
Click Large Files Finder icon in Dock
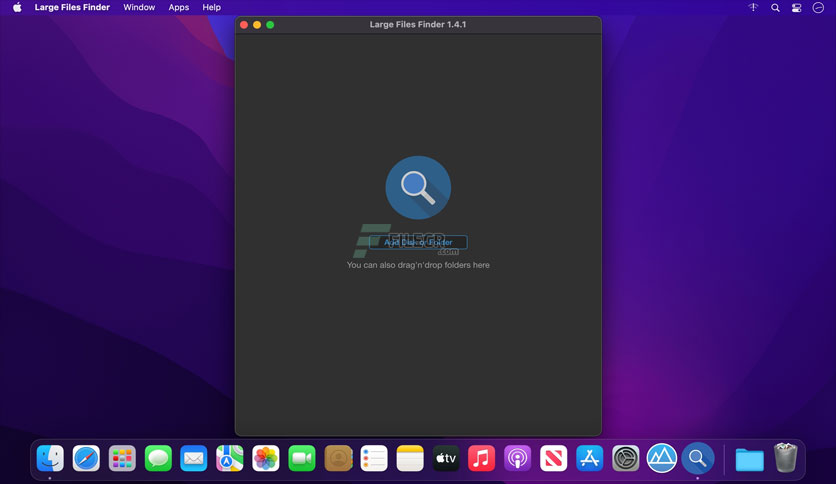(697, 458)
